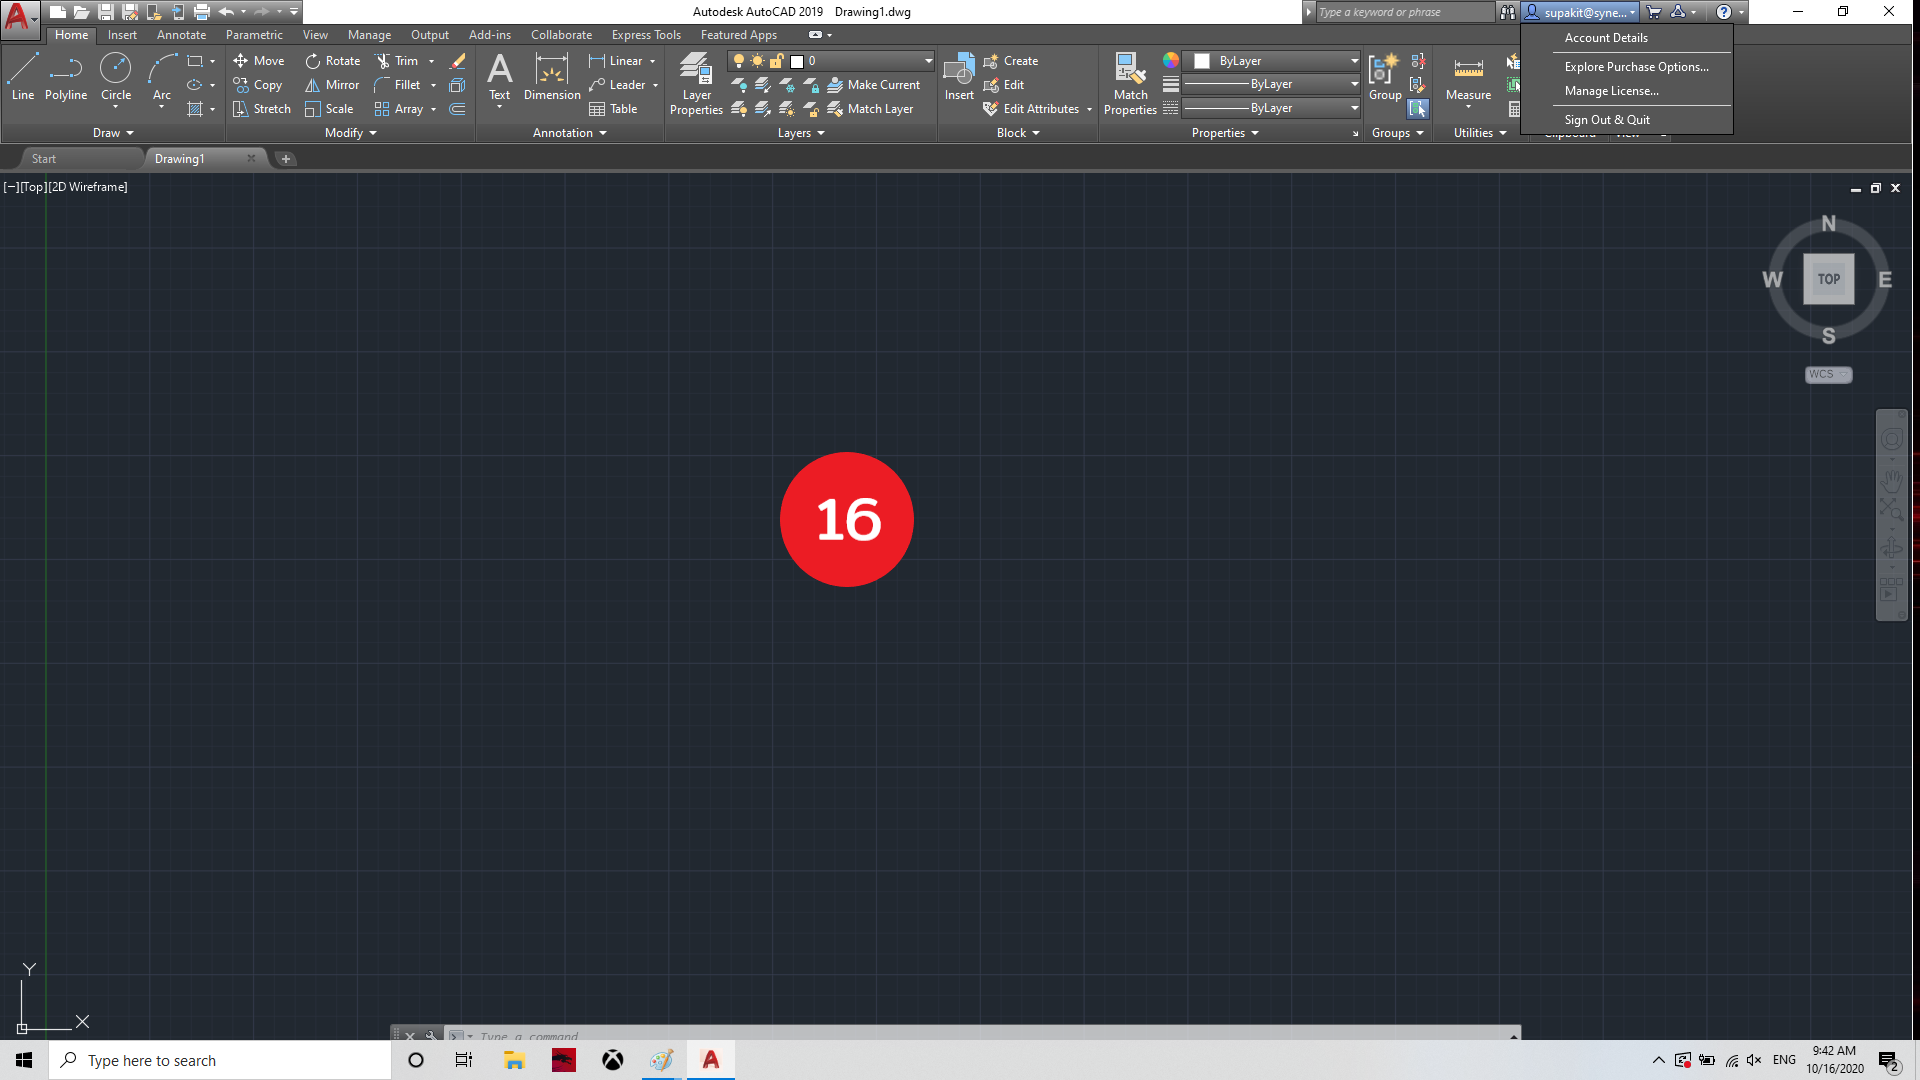Expand the object color ByLayer dropdown
This screenshot has width=1920, height=1080.
(x=1353, y=61)
